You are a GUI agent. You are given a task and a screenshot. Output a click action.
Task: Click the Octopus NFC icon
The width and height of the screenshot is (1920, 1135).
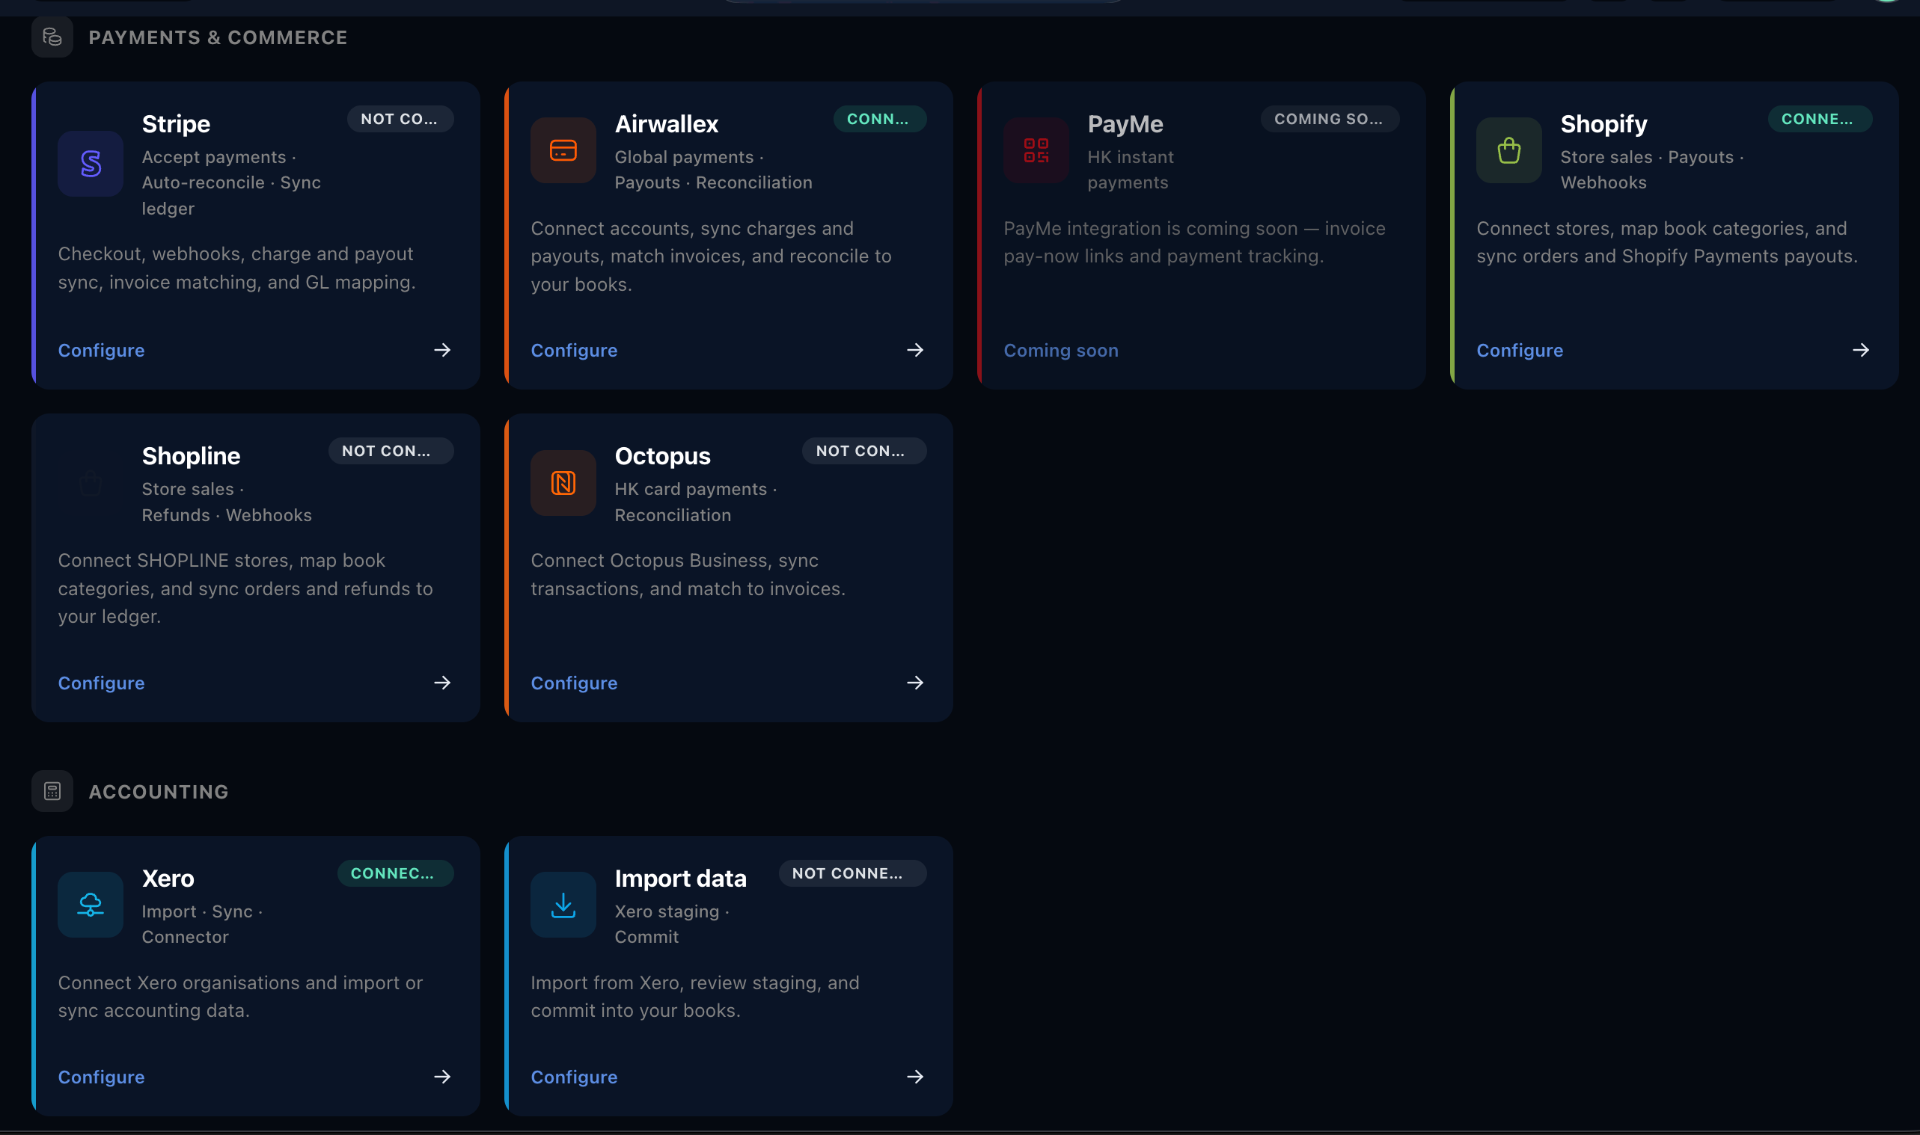563,483
